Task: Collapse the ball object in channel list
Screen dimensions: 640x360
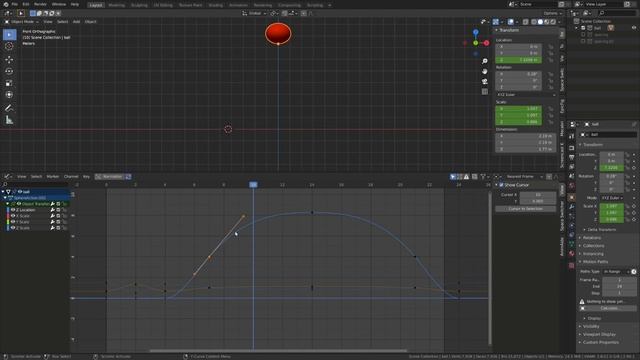Action: [3, 191]
